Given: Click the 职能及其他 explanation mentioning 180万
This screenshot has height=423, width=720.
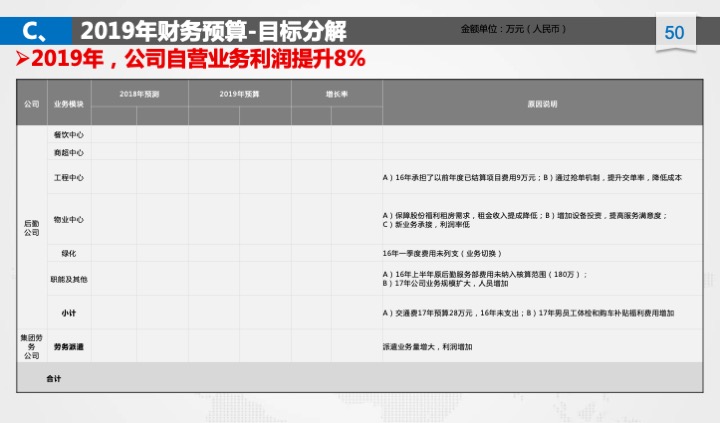Looking at the screenshot, I should pos(485,279).
